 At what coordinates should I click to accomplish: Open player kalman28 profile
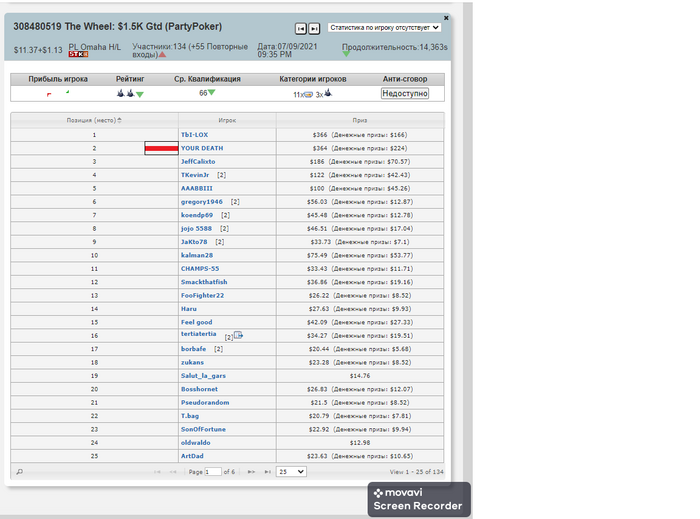point(197,255)
